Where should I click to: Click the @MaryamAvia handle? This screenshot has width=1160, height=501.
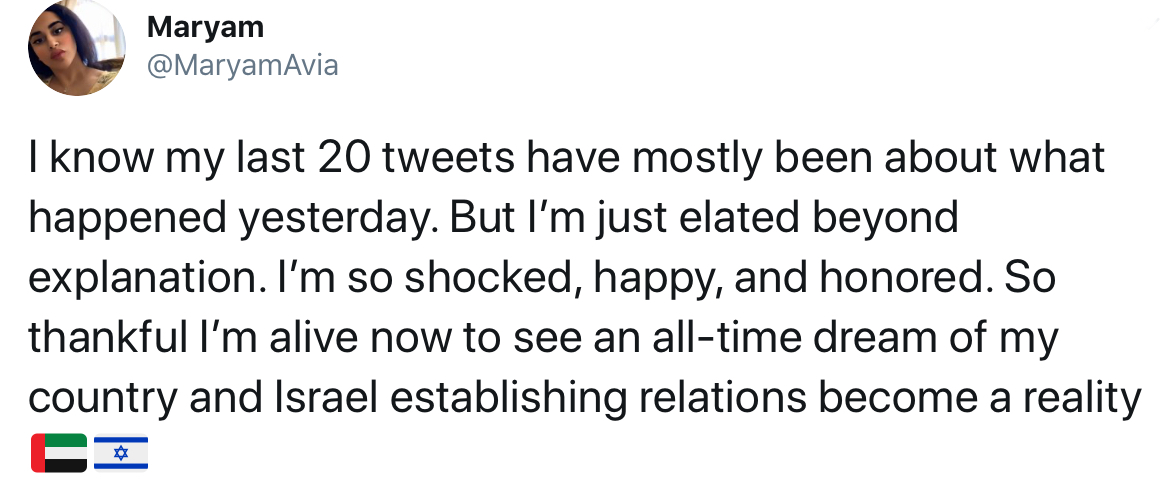pos(243,66)
